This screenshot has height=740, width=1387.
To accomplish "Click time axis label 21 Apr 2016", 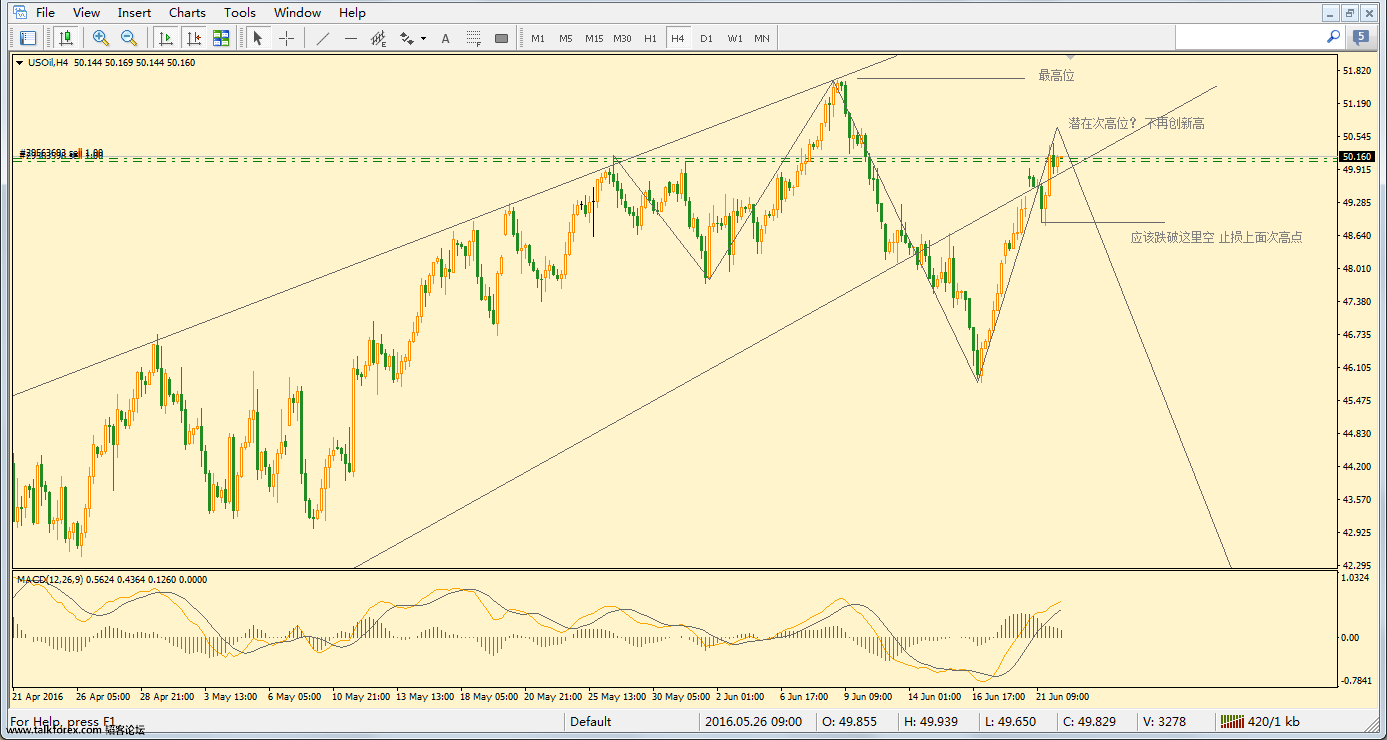I will [37, 696].
